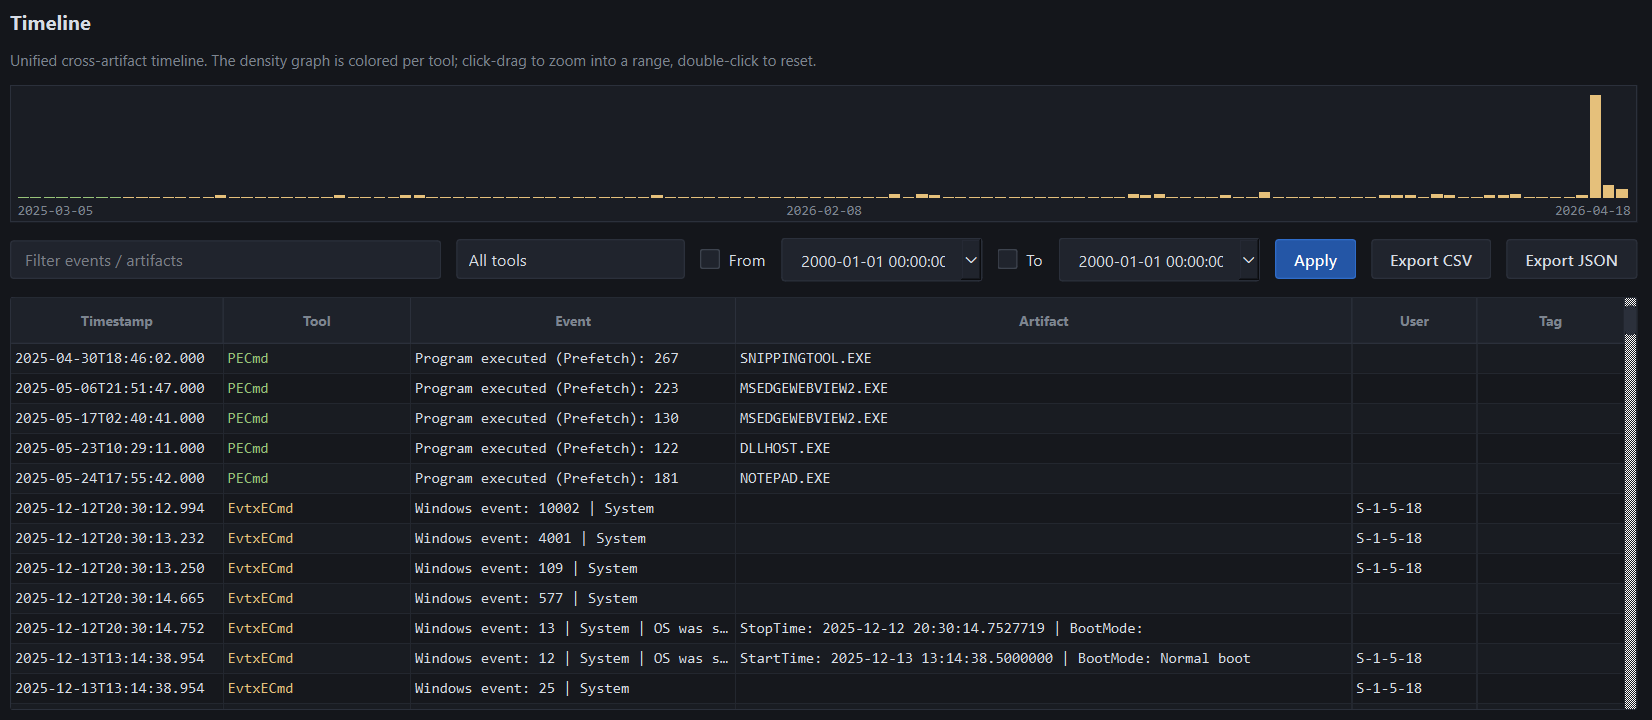This screenshot has width=1652, height=720.
Task: Focus the Filter events / artifacts field
Action: point(225,260)
